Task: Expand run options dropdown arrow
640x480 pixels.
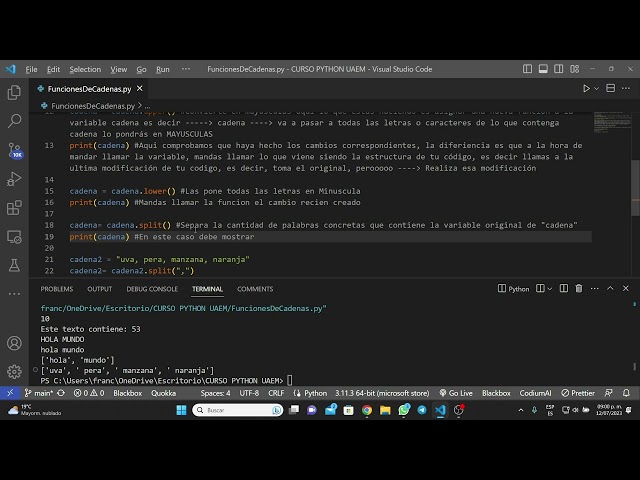Action: 596,88
